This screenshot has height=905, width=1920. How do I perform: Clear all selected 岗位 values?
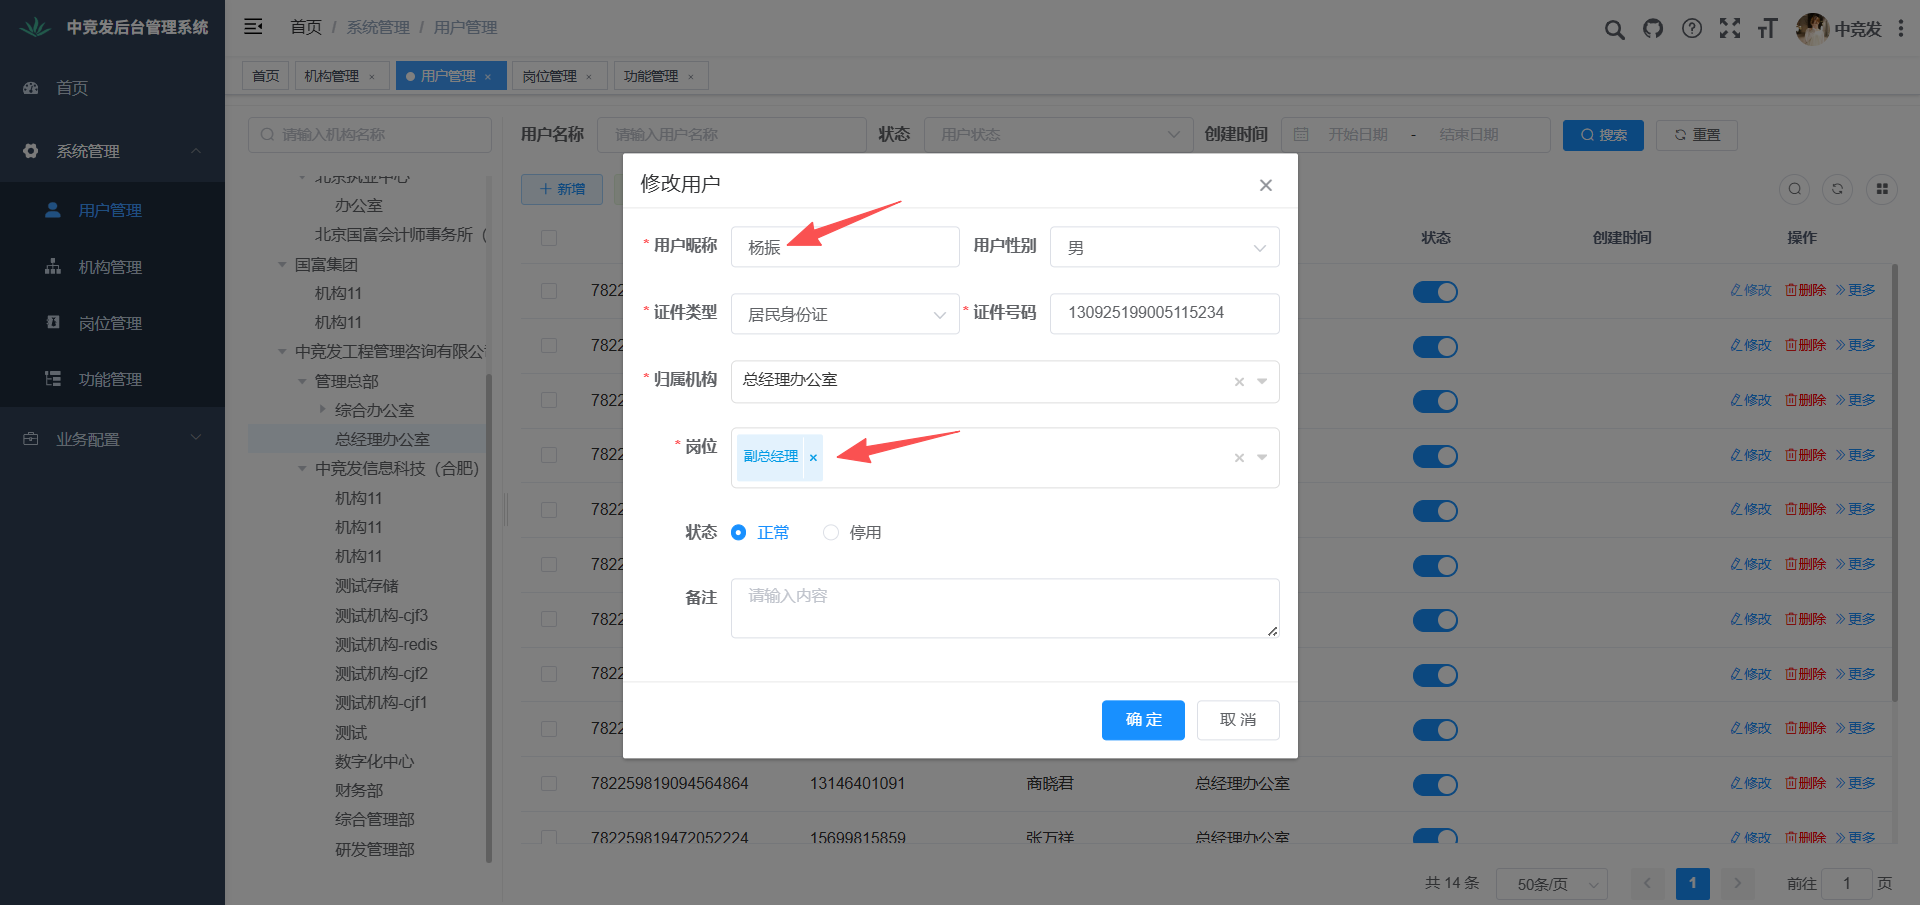[x=1239, y=457]
